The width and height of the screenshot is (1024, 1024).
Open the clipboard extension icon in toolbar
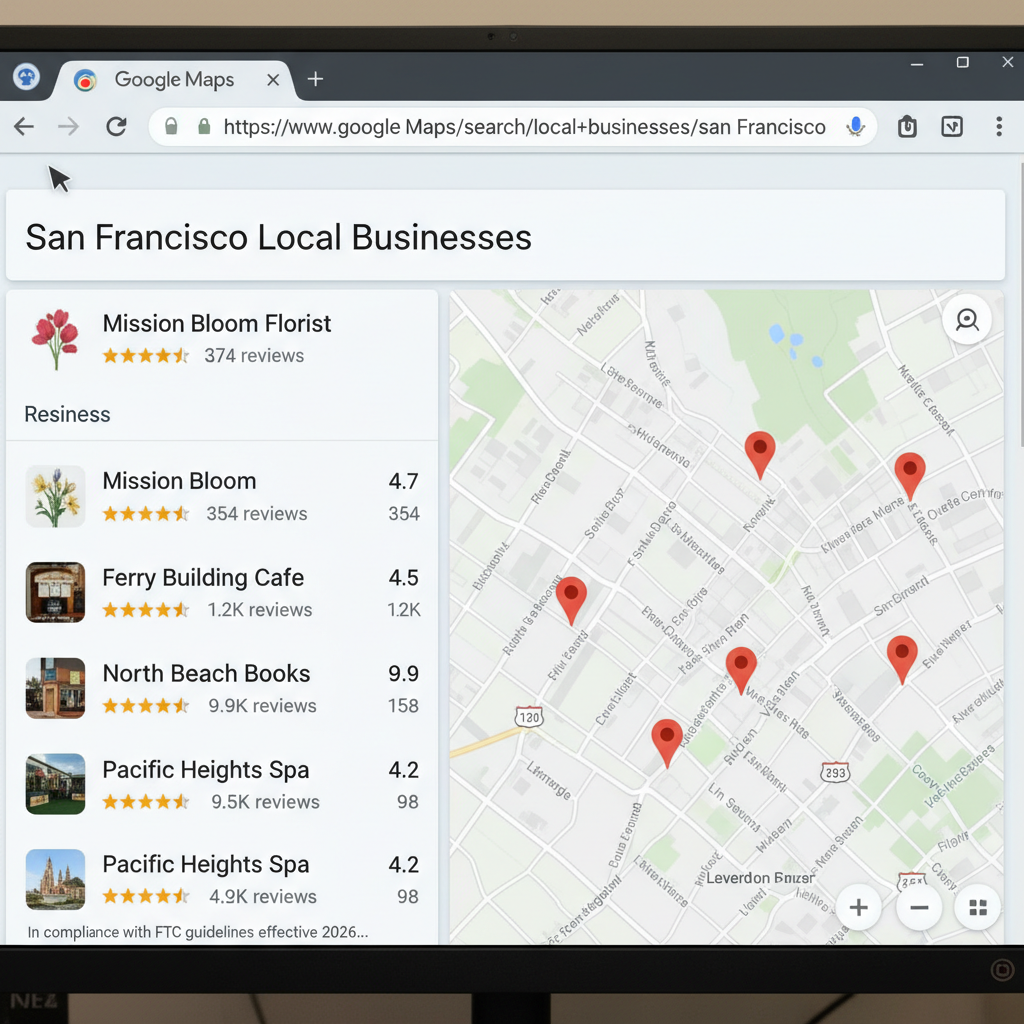907,126
